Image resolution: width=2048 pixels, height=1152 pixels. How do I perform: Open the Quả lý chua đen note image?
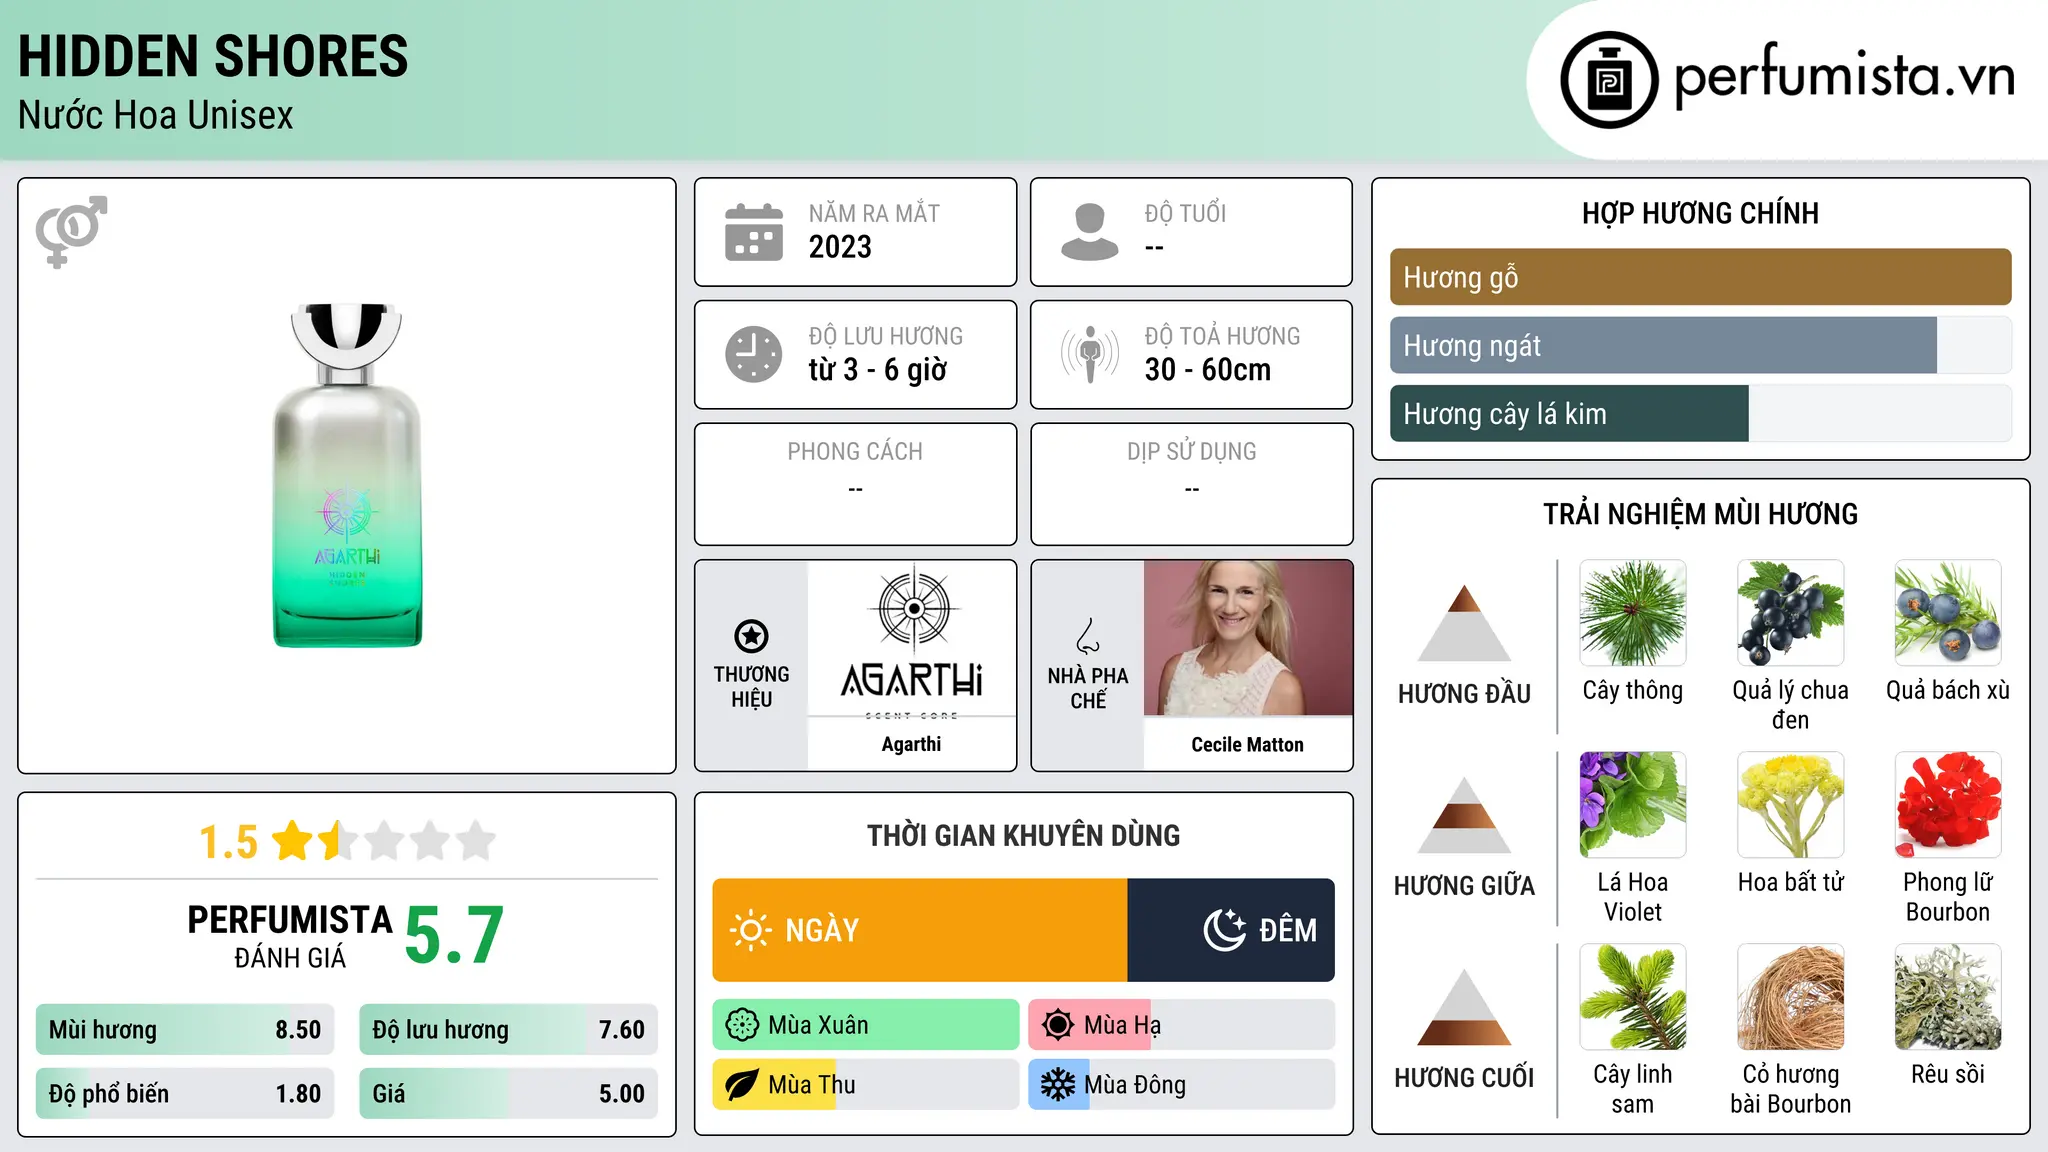coord(1791,613)
